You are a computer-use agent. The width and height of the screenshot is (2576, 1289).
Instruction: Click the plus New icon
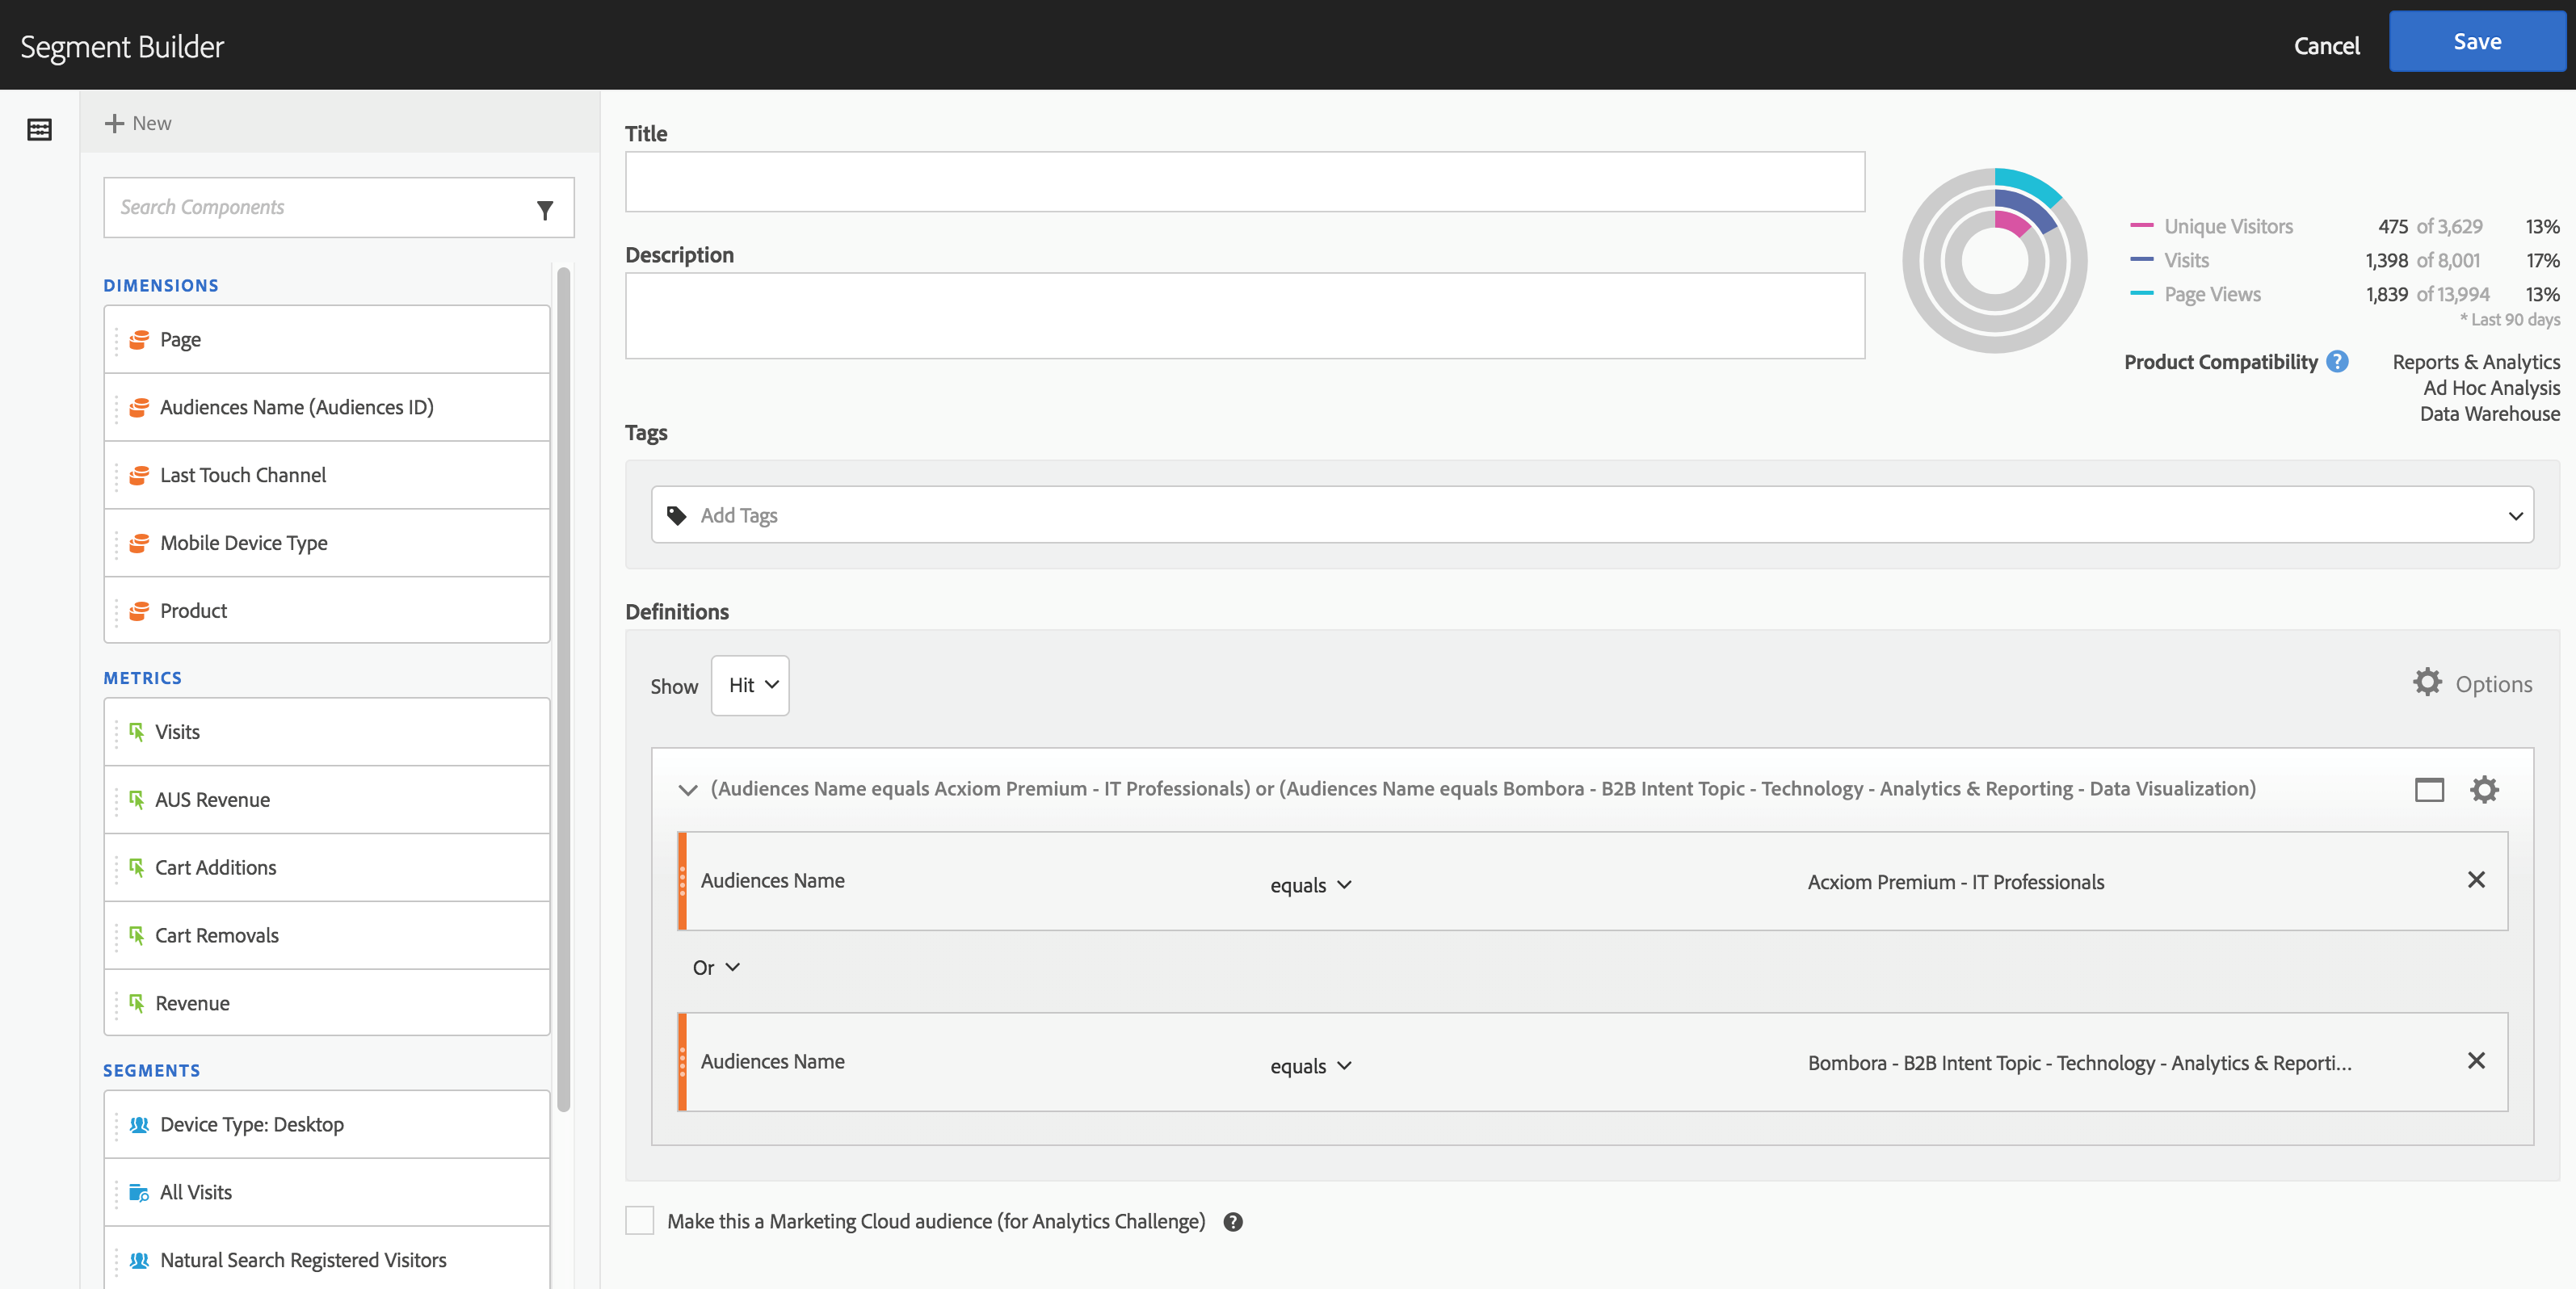pyautogui.click(x=115, y=123)
